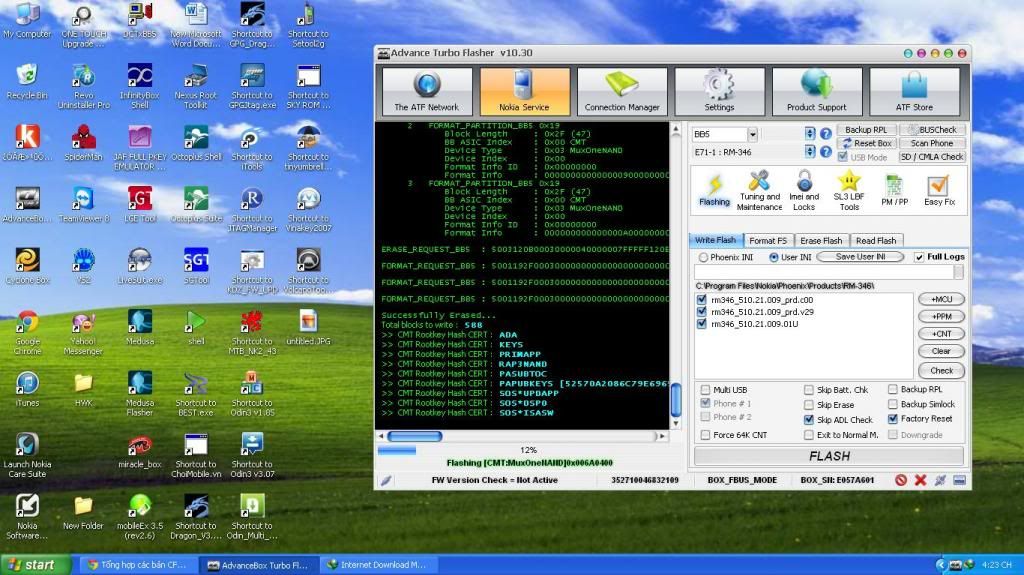
Task: Switch to the Read Flash tab
Action: coord(876,240)
